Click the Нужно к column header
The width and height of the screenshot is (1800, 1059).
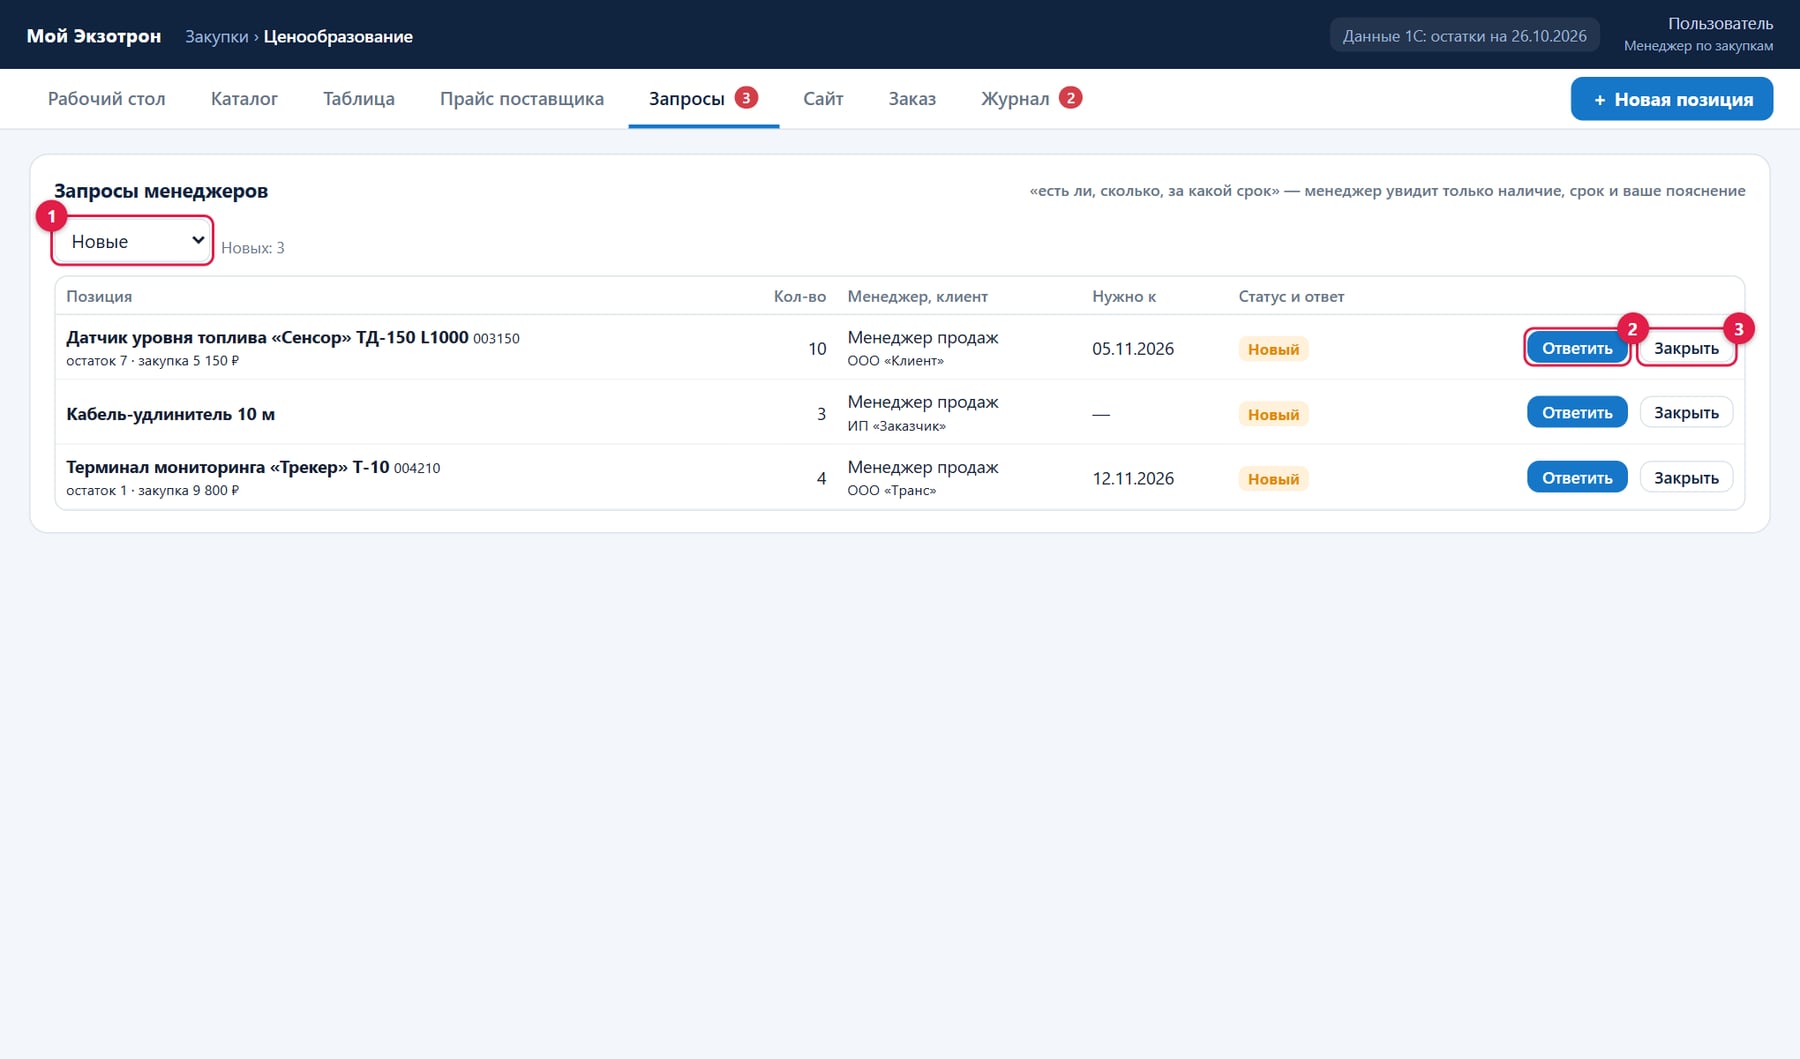tap(1124, 297)
